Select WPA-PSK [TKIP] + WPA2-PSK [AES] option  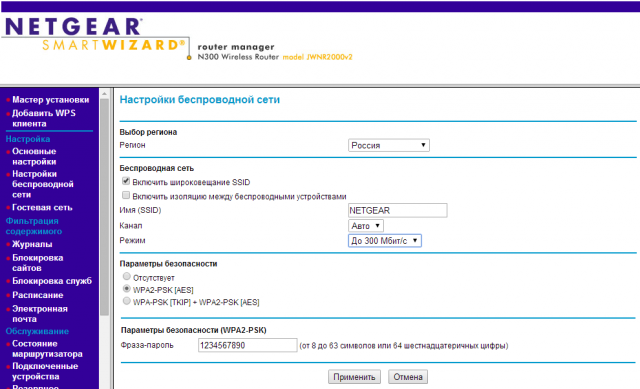tap(127, 301)
